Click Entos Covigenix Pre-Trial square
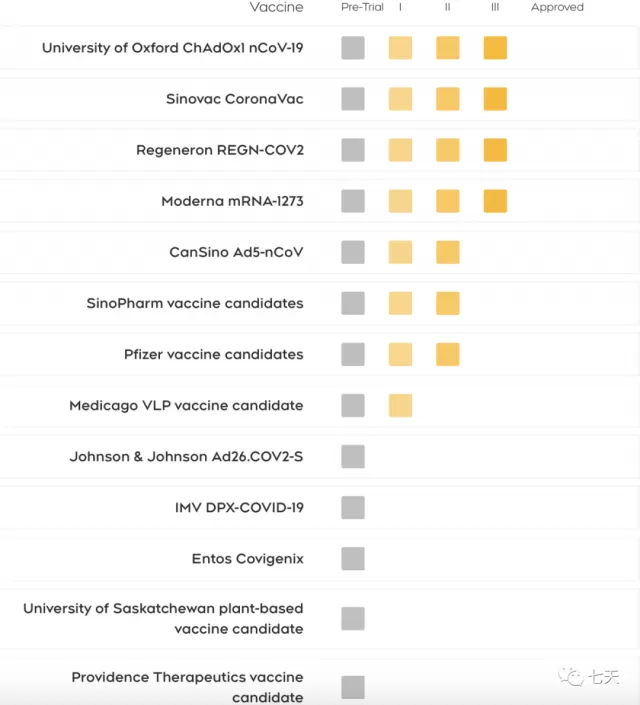The height and width of the screenshot is (705, 640). (x=353, y=558)
